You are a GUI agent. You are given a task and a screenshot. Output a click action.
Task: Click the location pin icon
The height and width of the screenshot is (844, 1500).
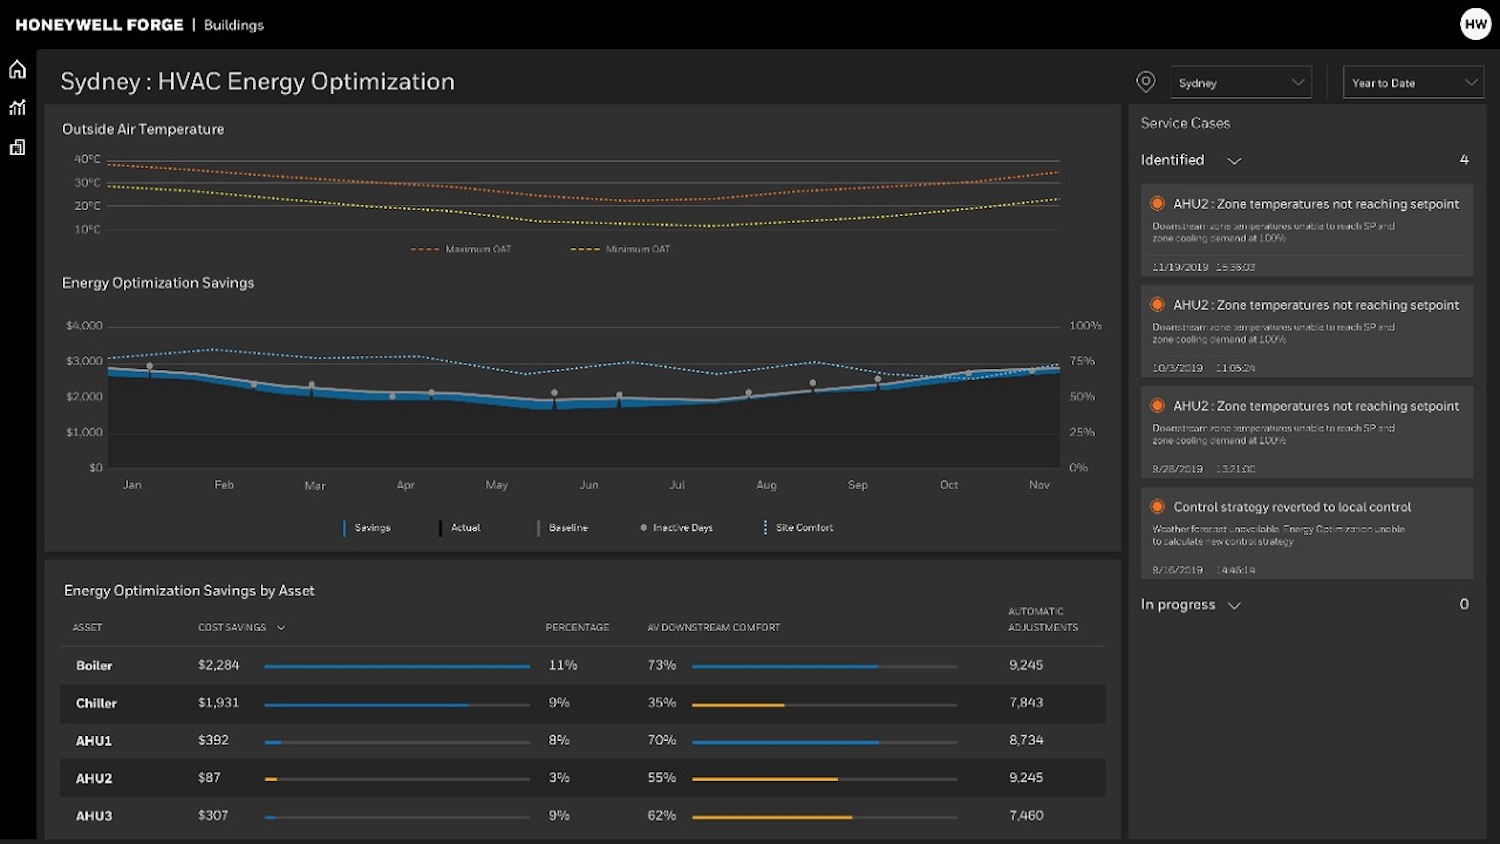1146,82
